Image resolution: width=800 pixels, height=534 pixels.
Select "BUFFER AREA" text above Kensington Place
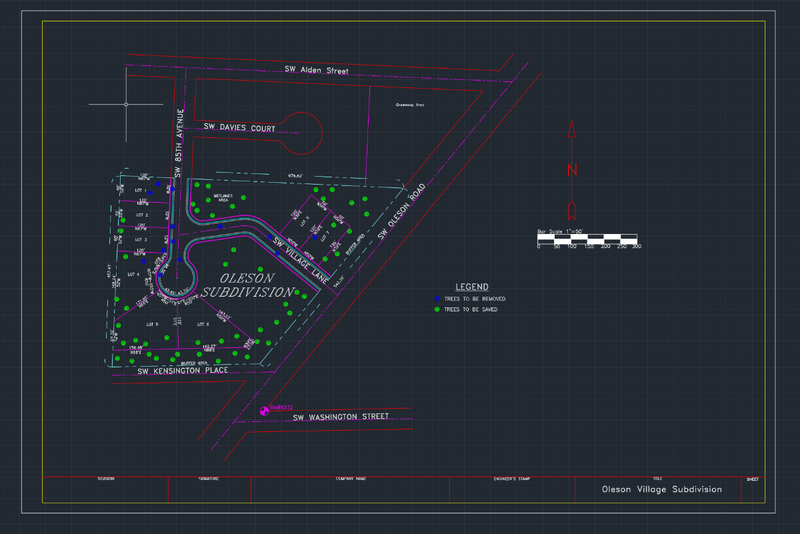point(194,363)
